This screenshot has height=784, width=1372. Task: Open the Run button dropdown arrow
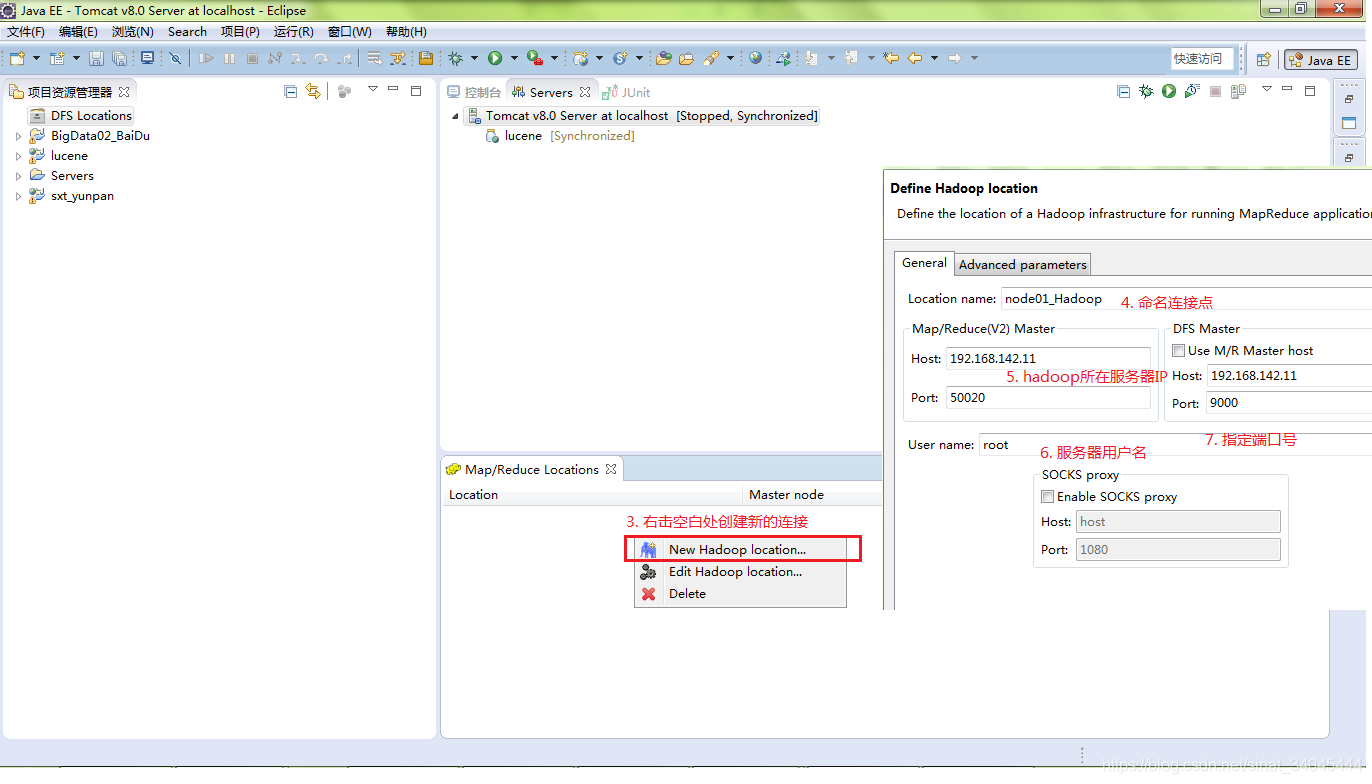[x=514, y=58]
